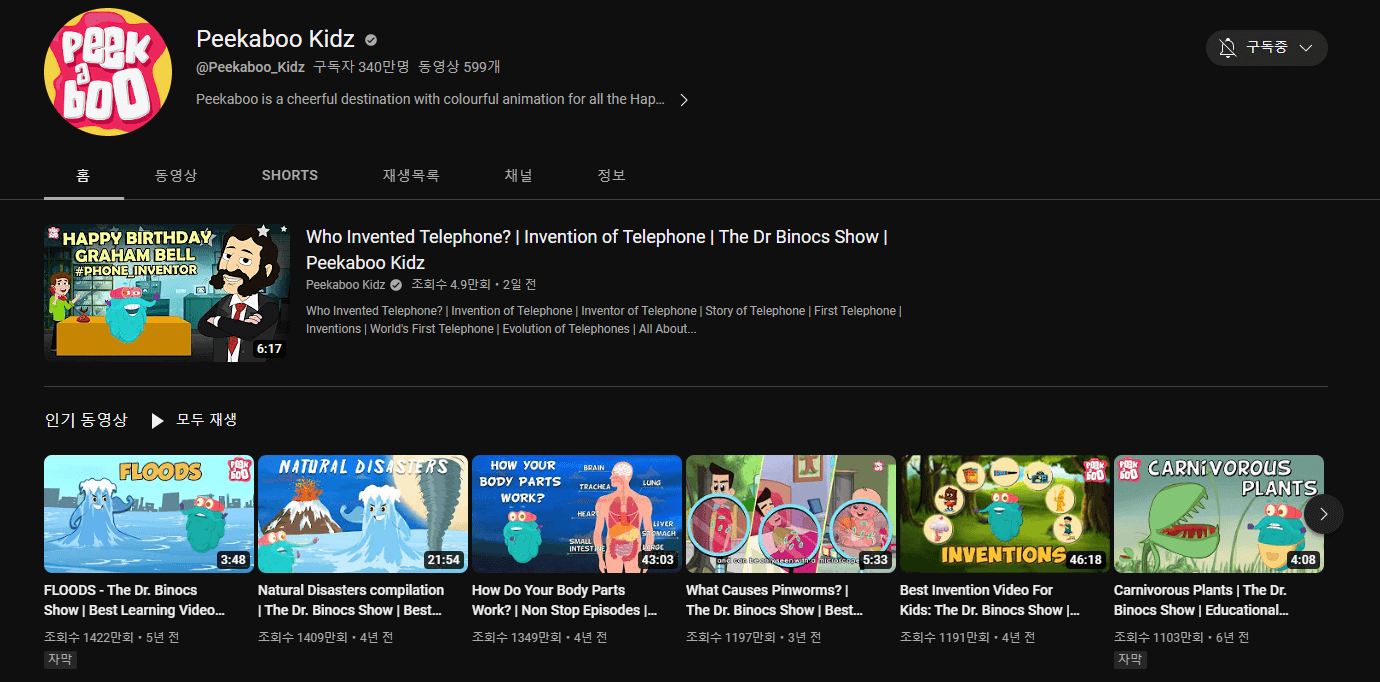Switch to the 동영상 tab
This screenshot has height=682, width=1380.
[176, 175]
